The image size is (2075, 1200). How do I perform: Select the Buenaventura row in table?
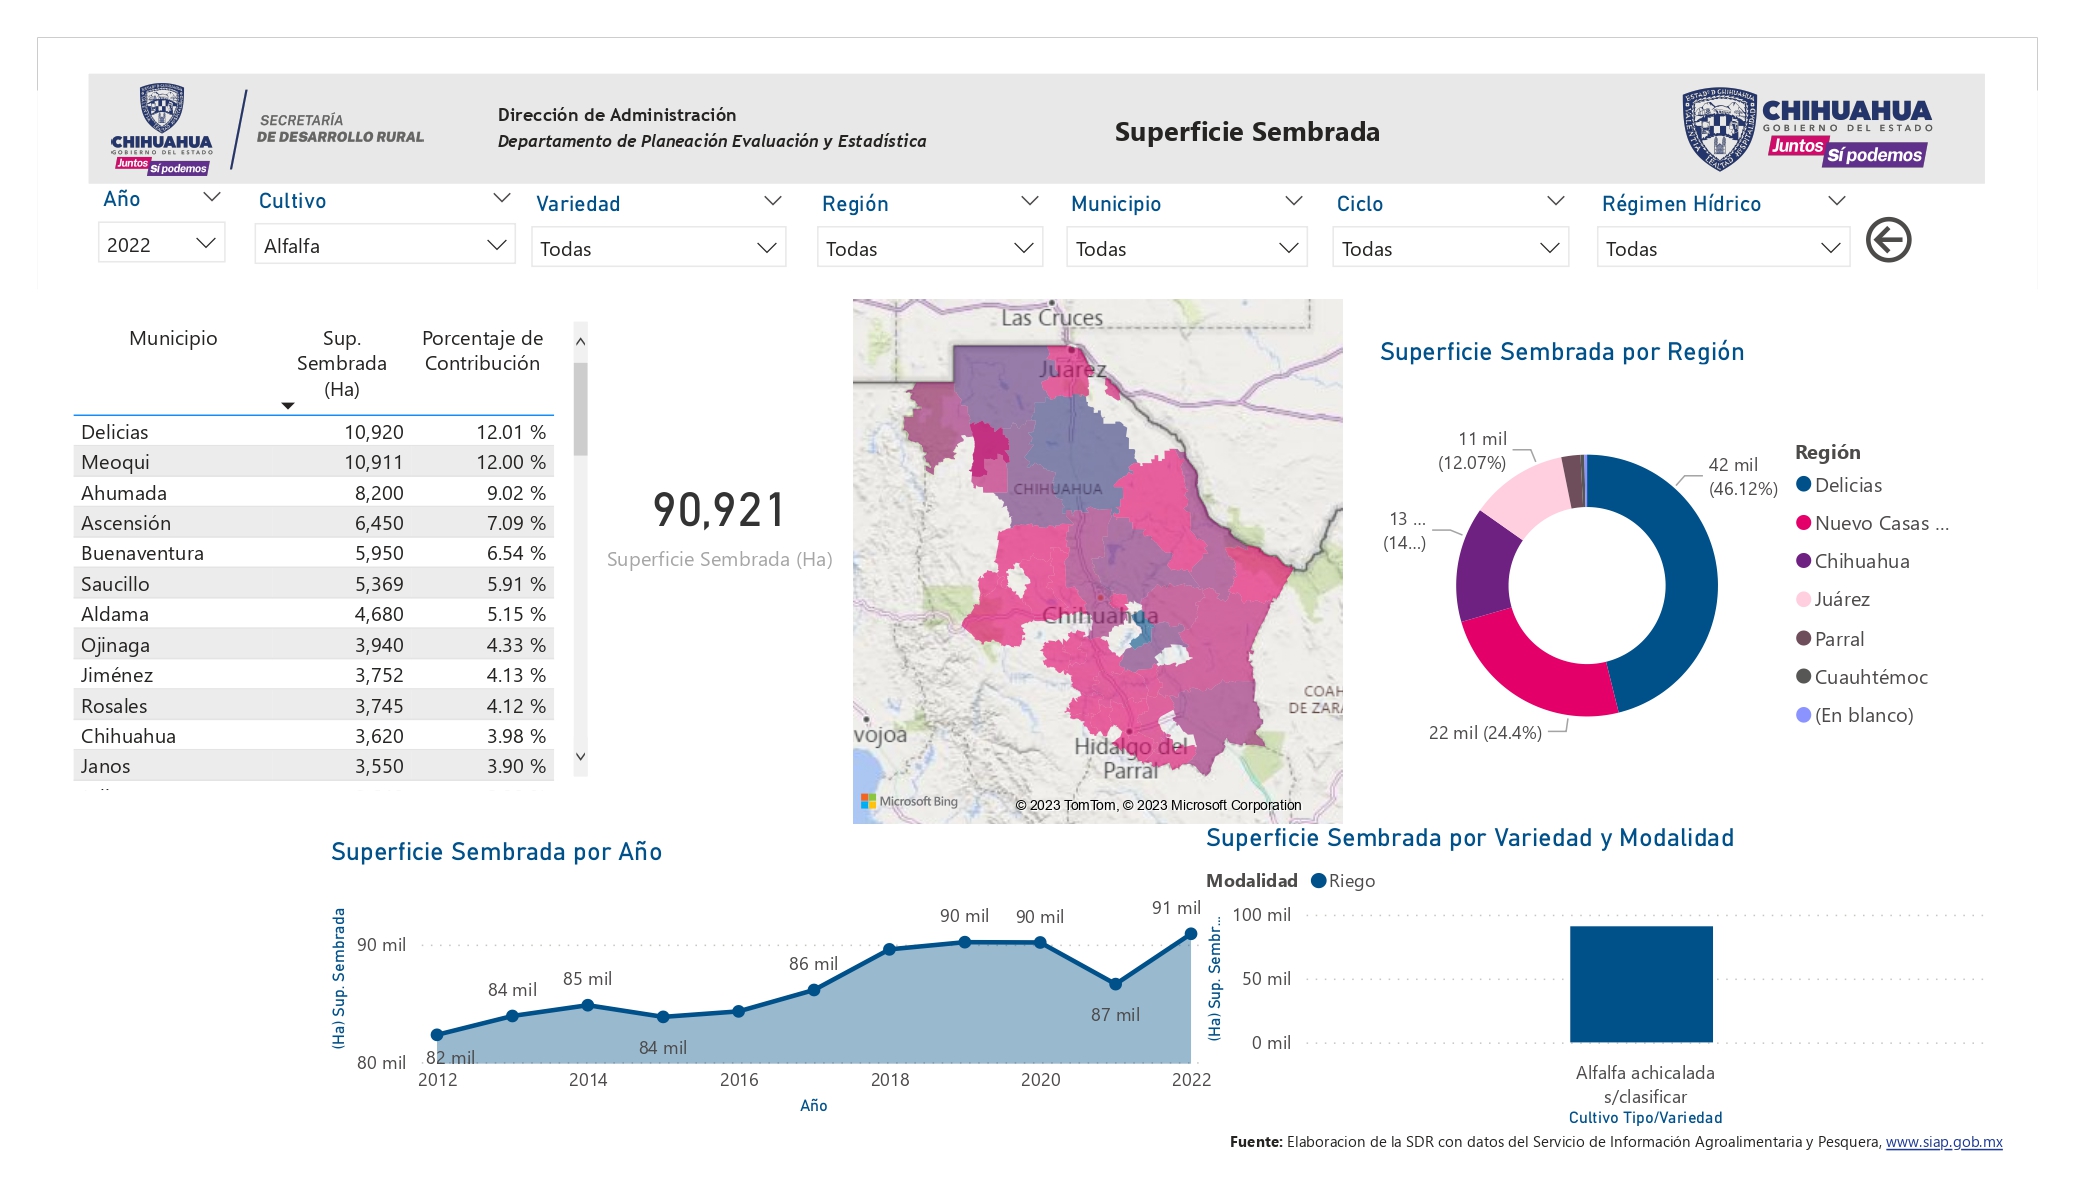313,553
